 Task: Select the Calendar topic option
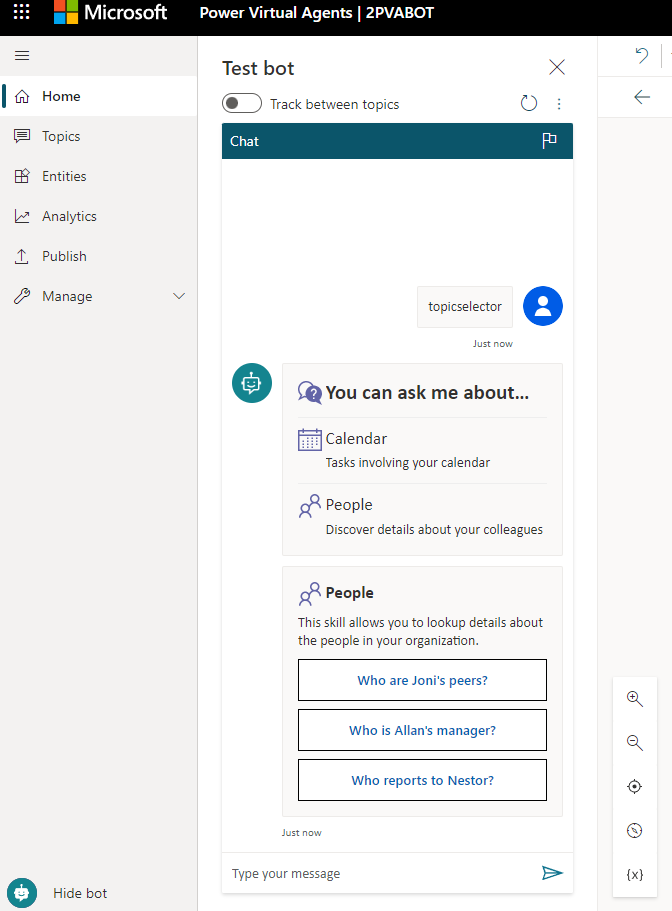point(422,450)
